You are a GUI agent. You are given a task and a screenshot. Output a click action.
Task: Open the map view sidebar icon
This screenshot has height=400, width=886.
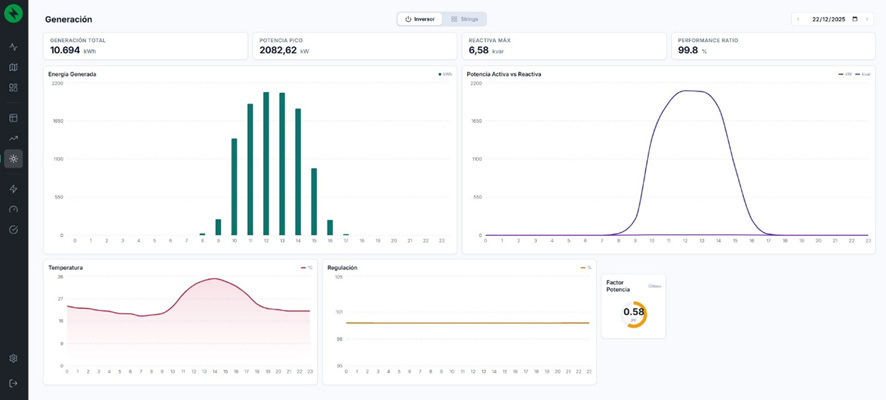pos(13,67)
